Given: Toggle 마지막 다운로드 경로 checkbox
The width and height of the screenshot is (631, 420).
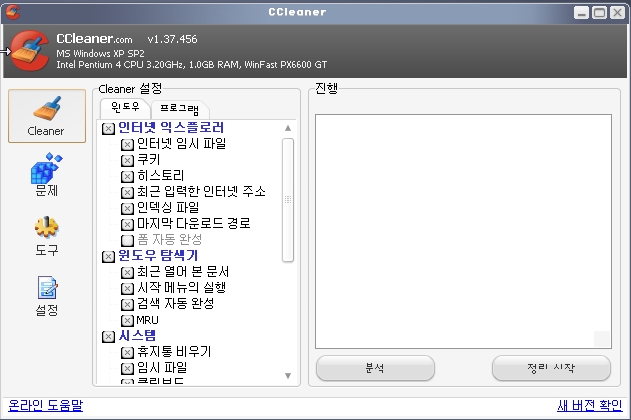Looking at the screenshot, I should (x=127, y=224).
